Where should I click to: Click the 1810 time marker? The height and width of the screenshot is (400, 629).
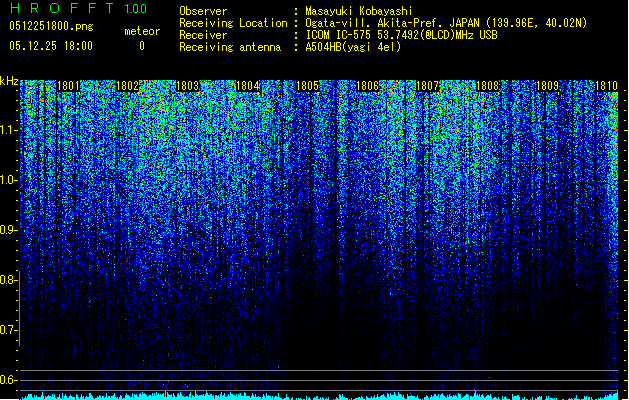pos(607,86)
